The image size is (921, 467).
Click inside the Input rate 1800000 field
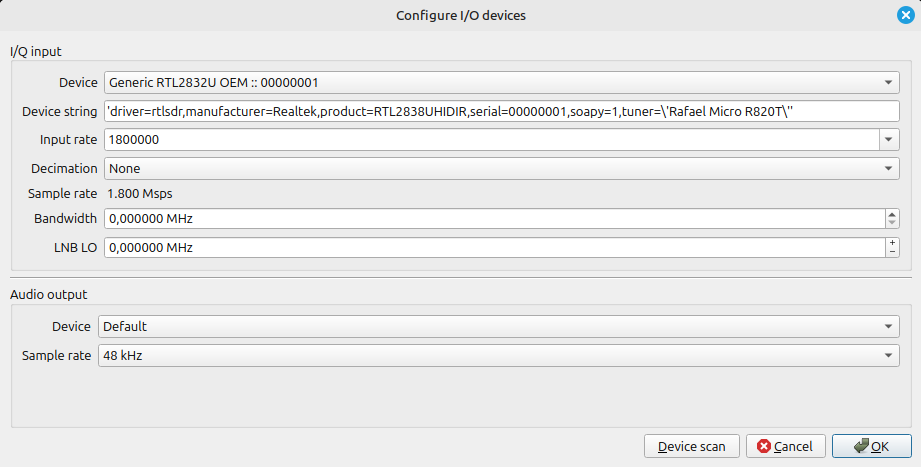(492, 140)
